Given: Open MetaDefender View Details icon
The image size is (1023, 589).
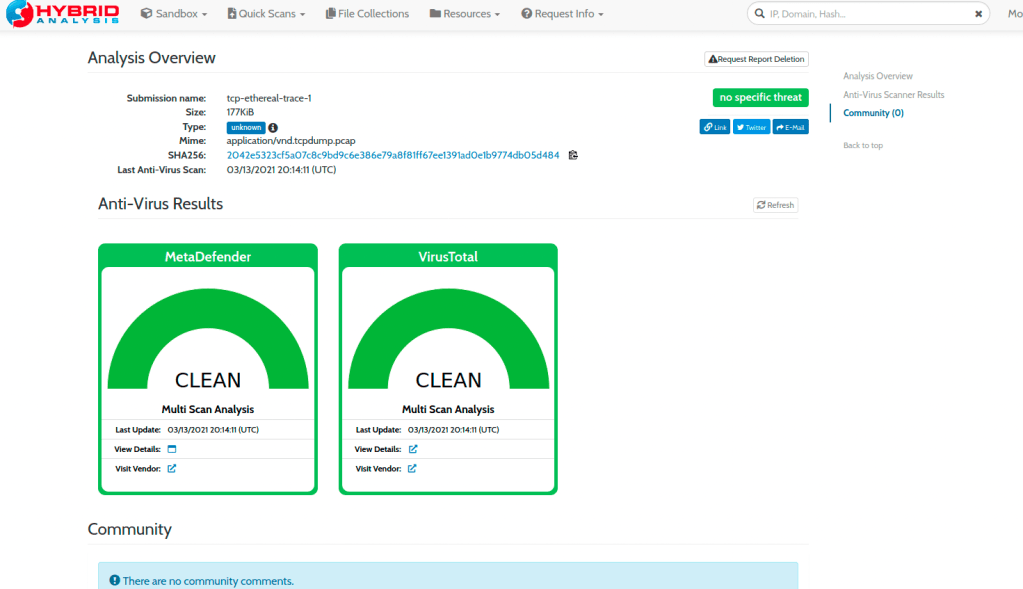Looking at the screenshot, I should 172,449.
